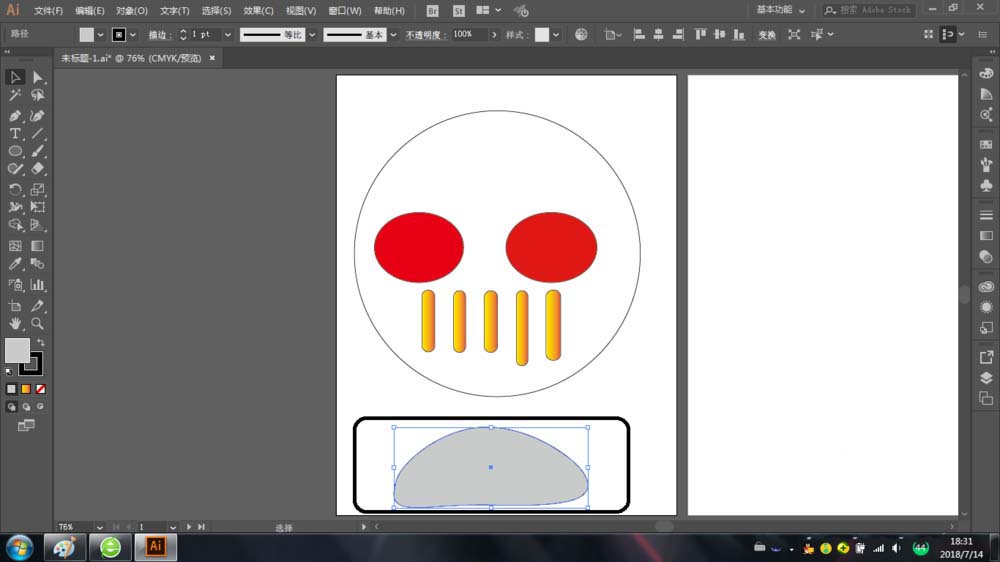This screenshot has height=562, width=1000.
Task: Swap fill and stroke colors
Action: (41, 342)
